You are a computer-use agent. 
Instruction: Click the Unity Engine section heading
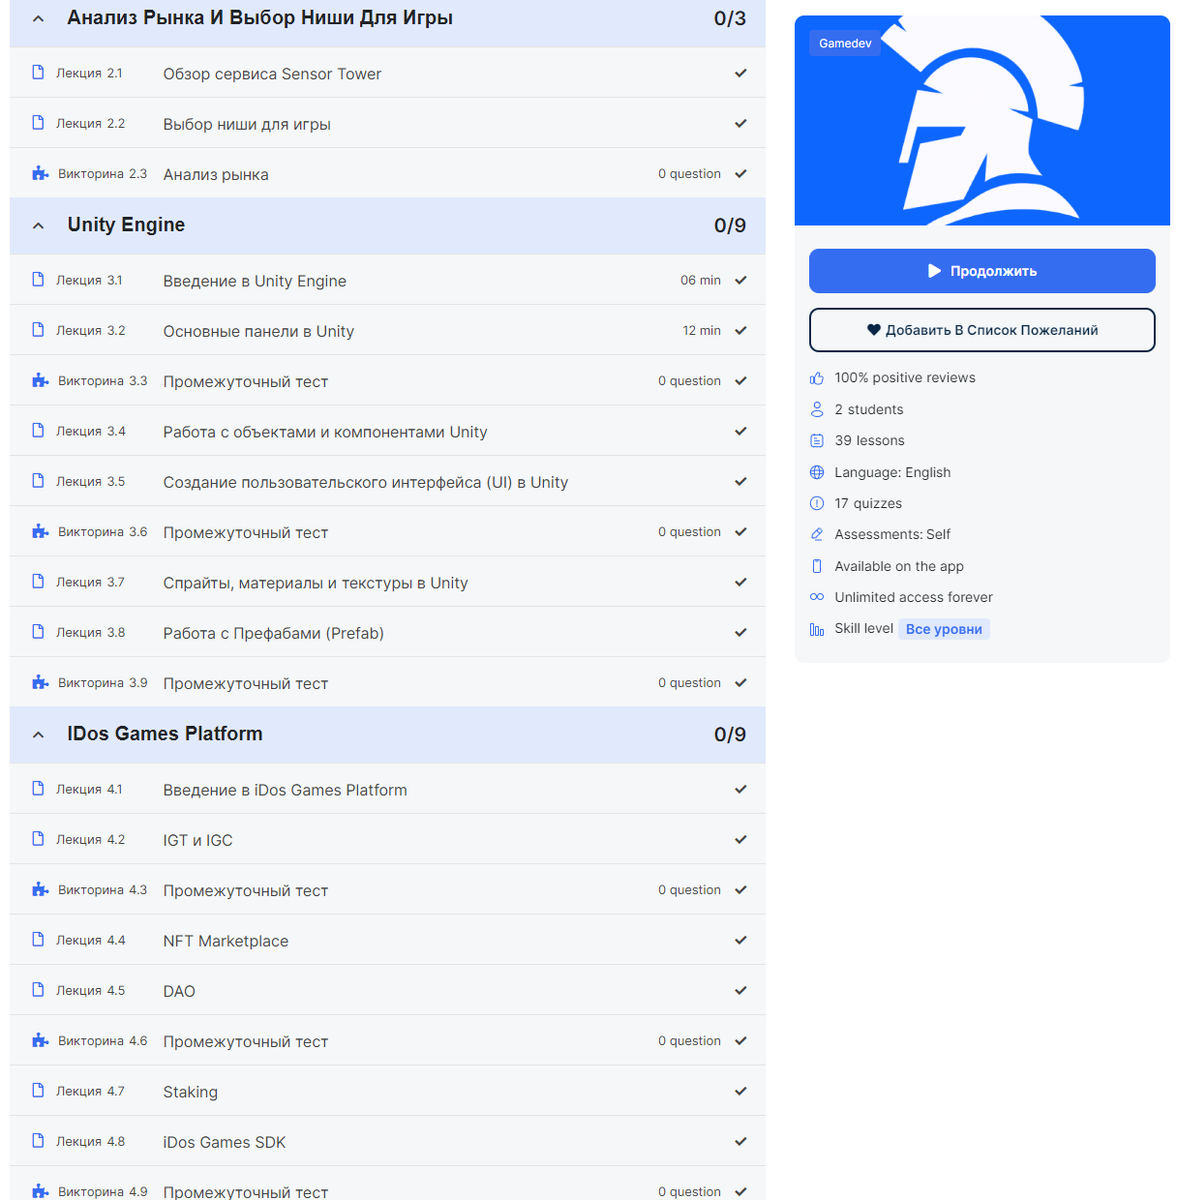click(x=126, y=225)
